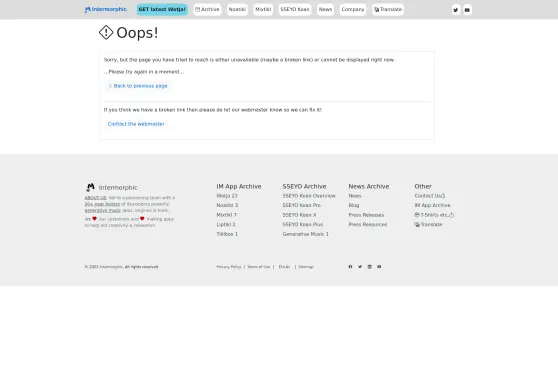Follow the ABOUT US footer link
Viewport: 558px width, 382px height.
95,198
